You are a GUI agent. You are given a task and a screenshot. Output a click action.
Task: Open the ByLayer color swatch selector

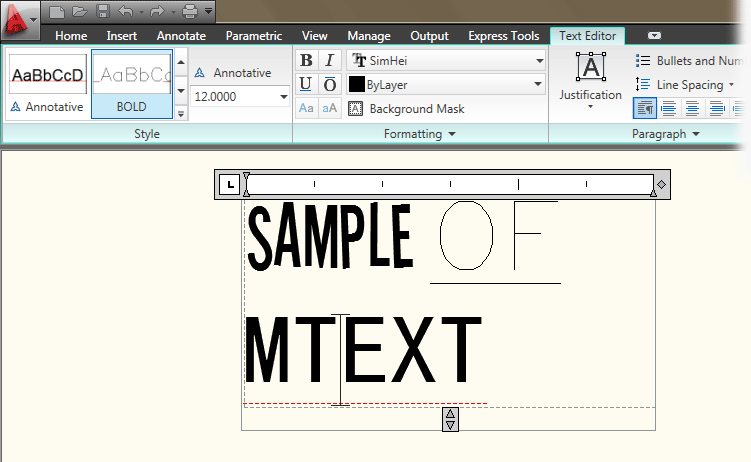click(x=446, y=85)
